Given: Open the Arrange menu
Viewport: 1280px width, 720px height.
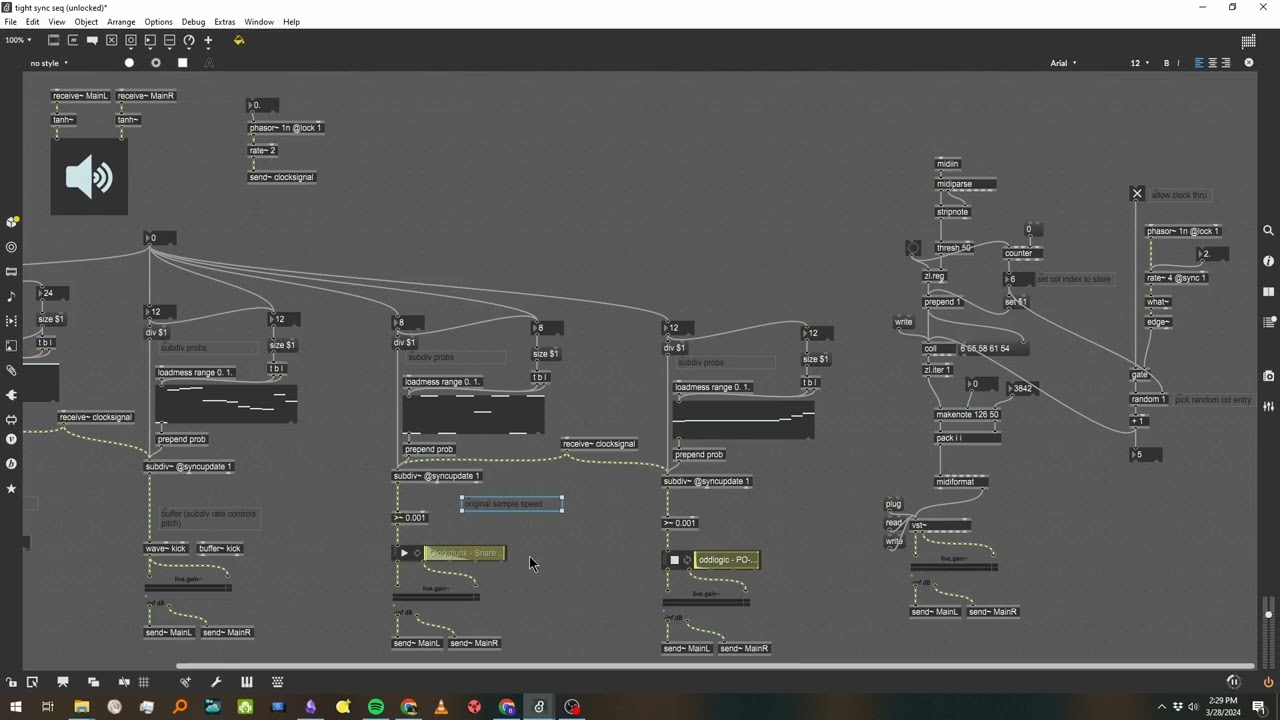Looking at the screenshot, I should 121,22.
